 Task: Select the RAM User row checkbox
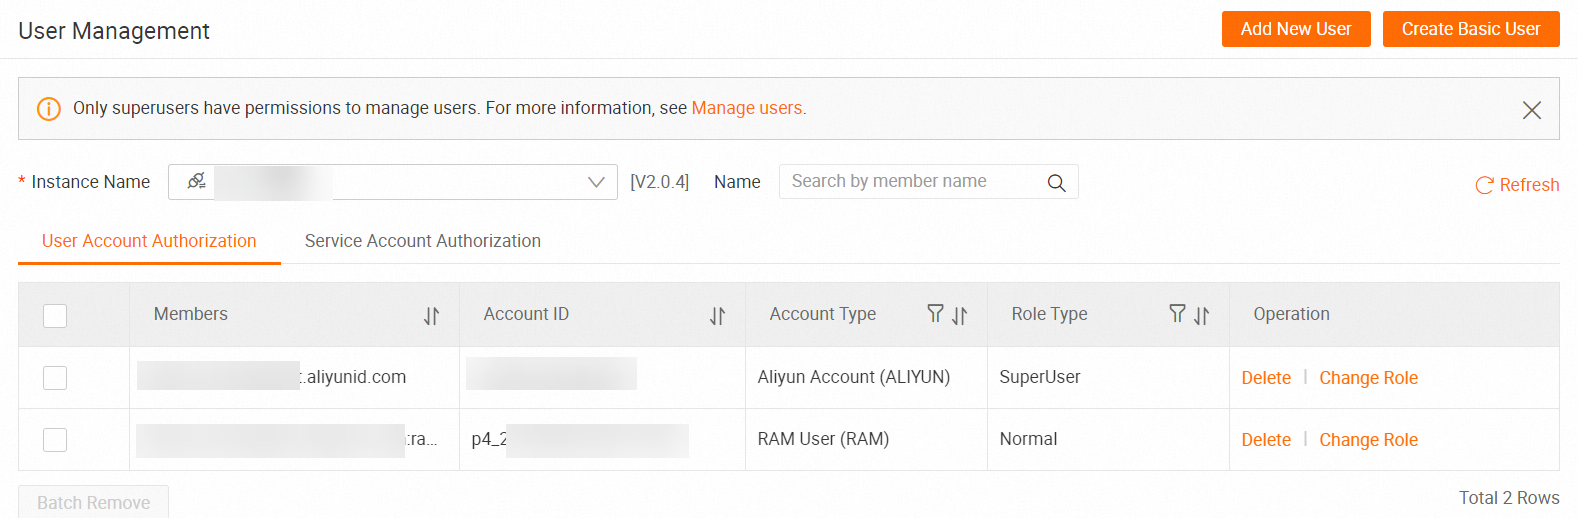(x=55, y=440)
